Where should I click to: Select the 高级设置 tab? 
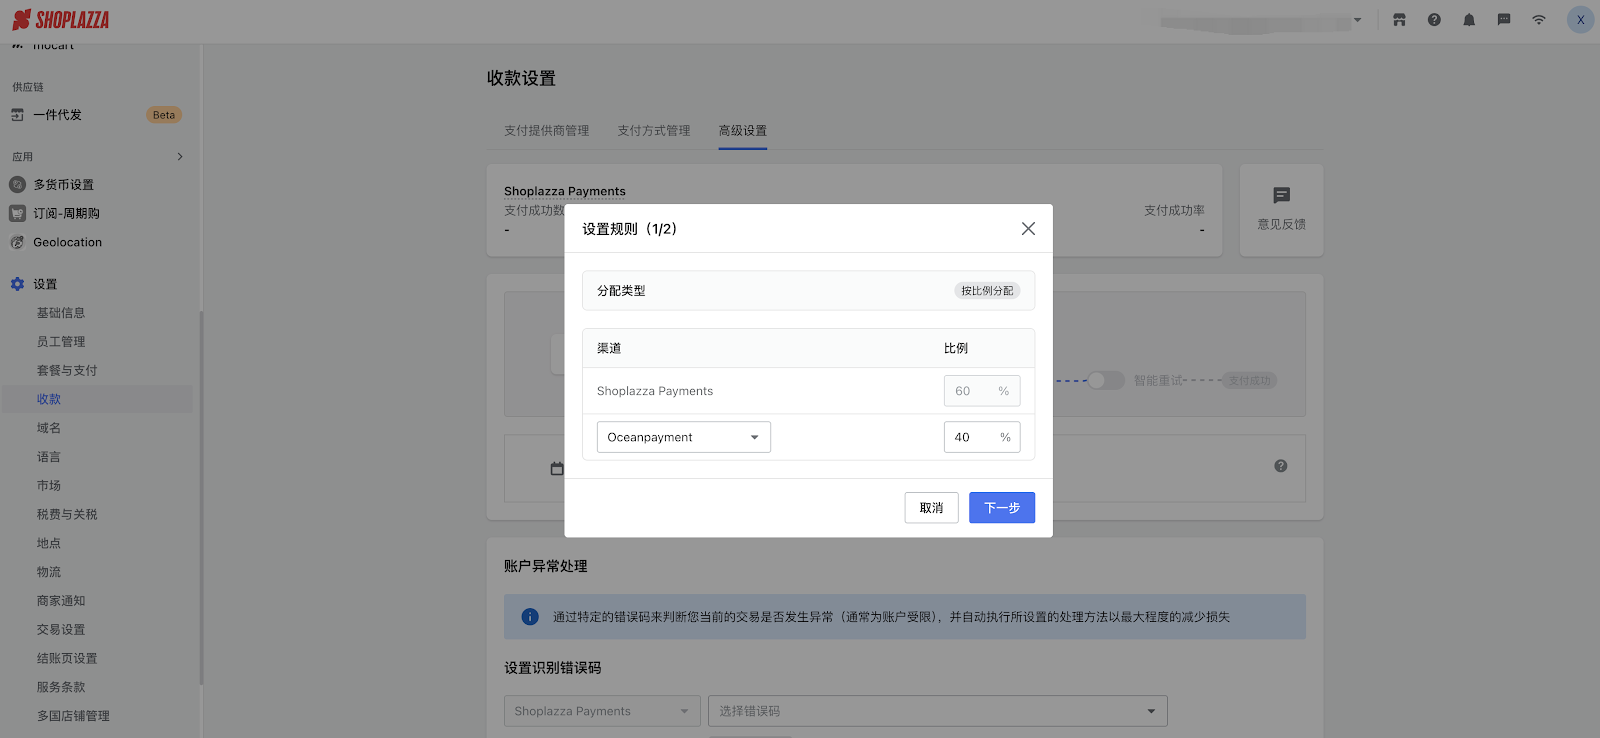(x=743, y=131)
